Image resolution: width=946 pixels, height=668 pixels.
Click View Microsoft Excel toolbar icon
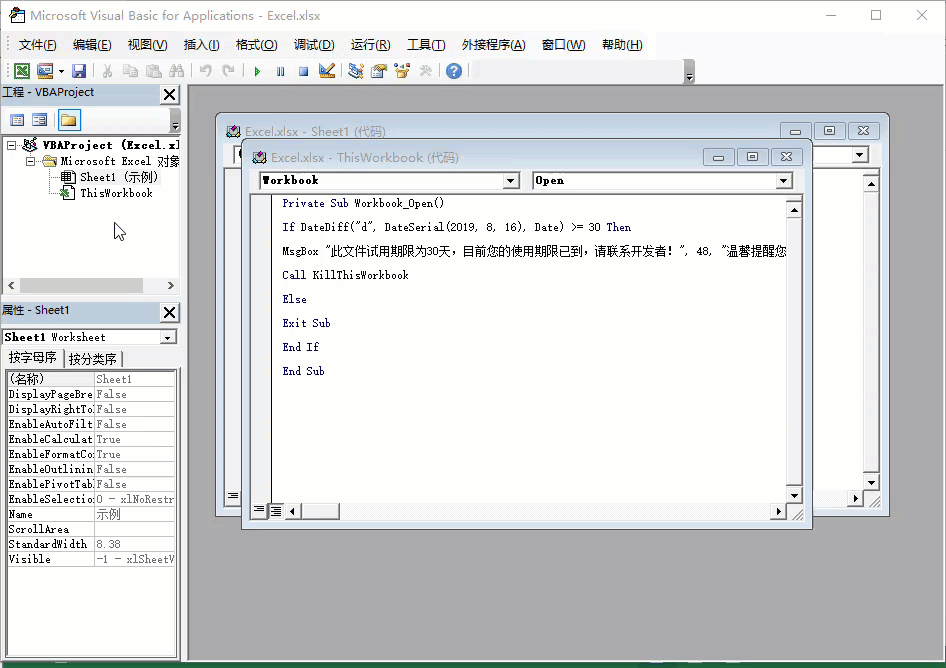pos(22,71)
